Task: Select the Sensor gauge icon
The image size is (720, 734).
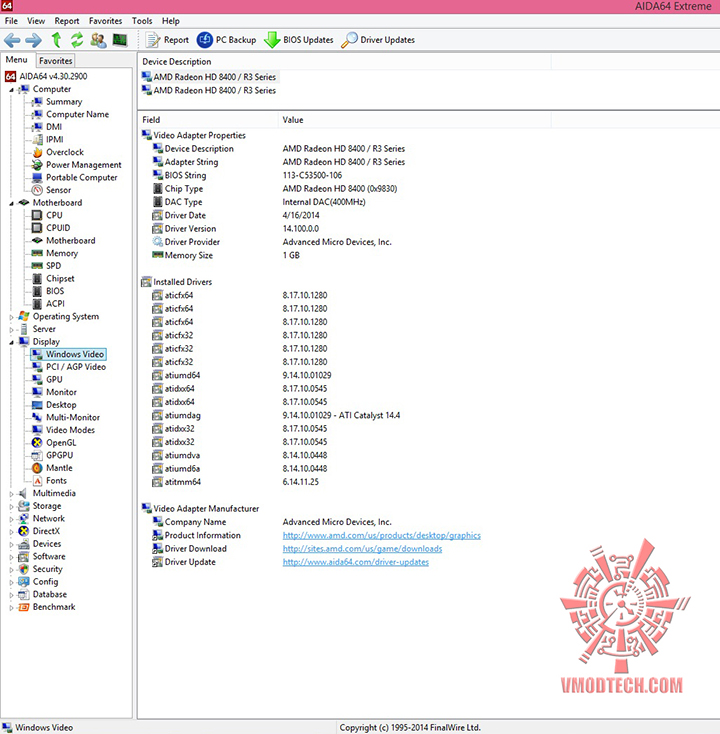Action: point(37,190)
